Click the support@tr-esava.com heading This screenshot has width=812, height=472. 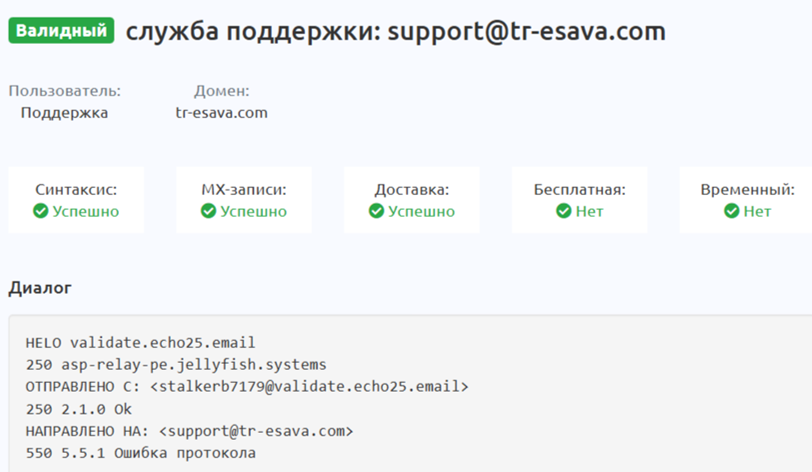pos(395,31)
